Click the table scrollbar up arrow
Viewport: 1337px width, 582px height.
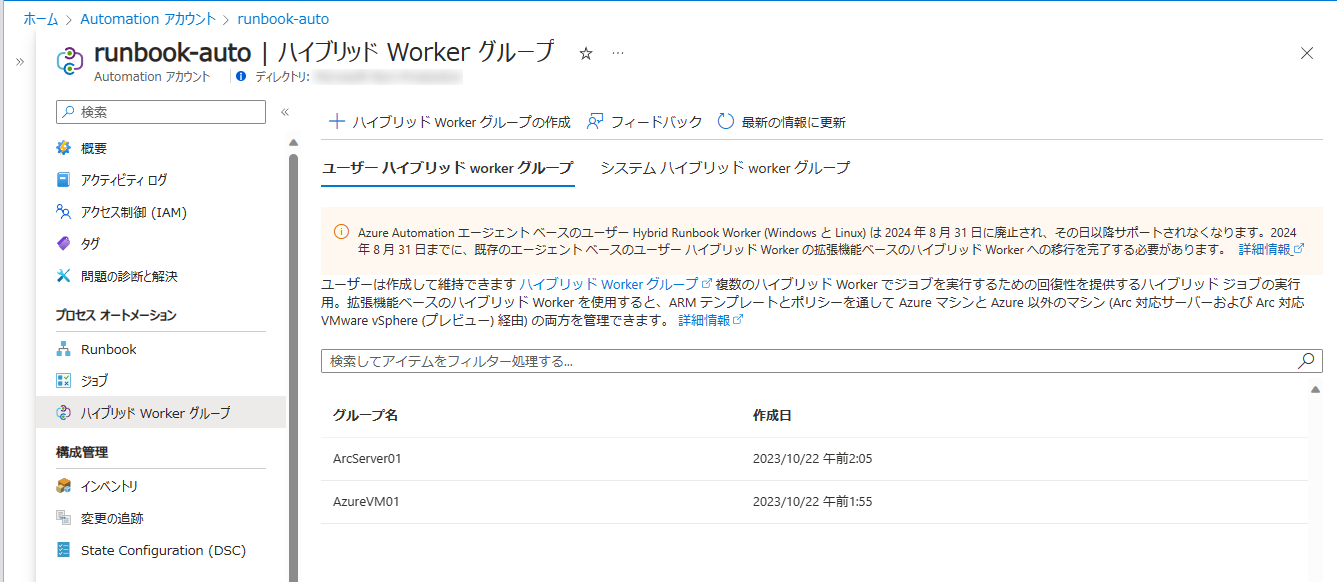pyautogui.click(x=1316, y=390)
